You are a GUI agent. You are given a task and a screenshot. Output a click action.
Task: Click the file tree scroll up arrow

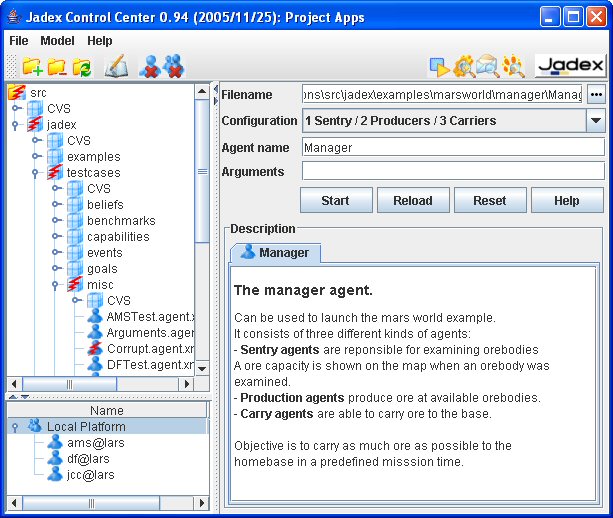point(202,91)
